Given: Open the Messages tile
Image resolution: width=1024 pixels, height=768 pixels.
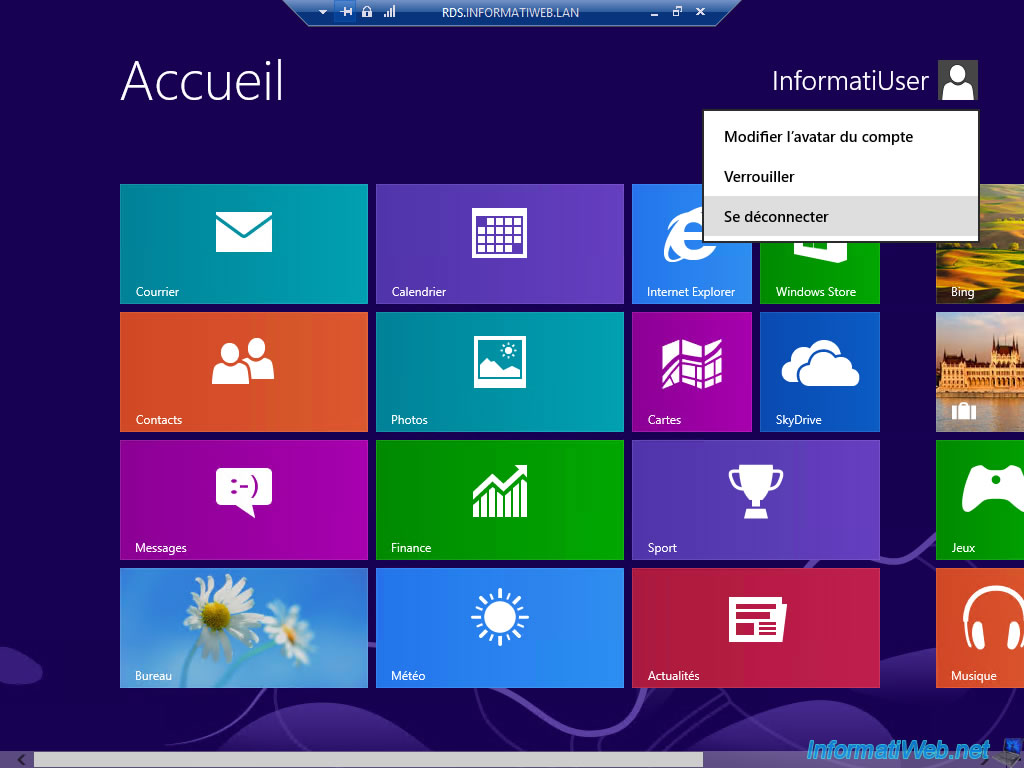Looking at the screenshot, I should [244, 500].
